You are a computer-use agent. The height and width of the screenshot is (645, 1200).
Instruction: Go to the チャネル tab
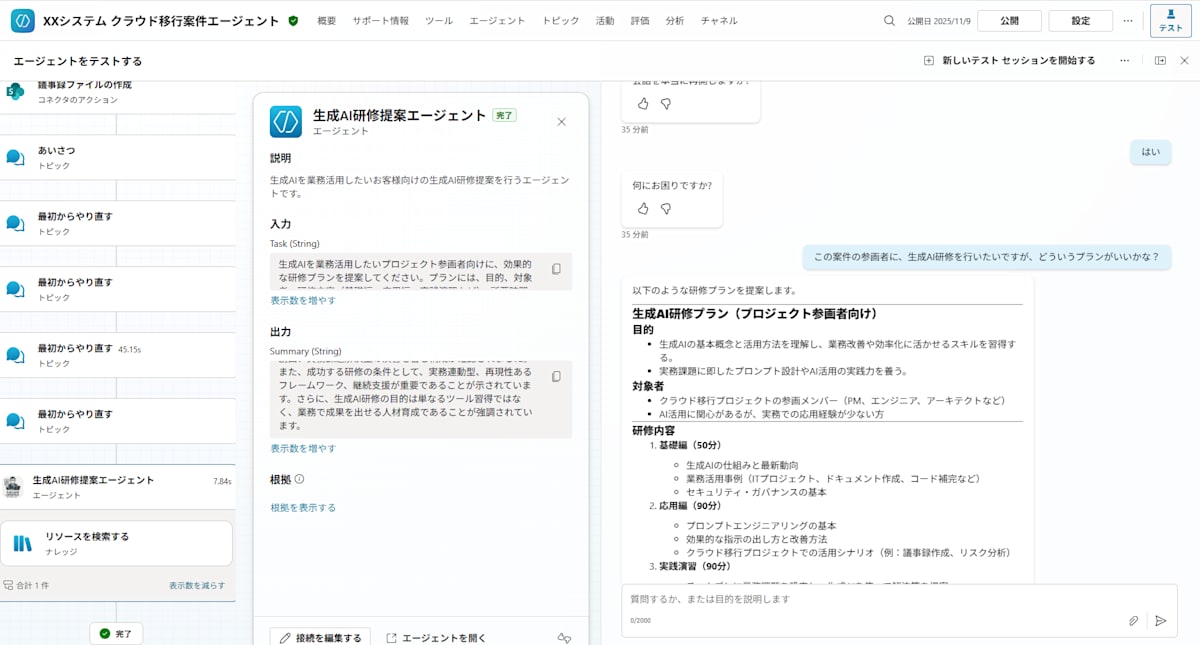(719, 20)
